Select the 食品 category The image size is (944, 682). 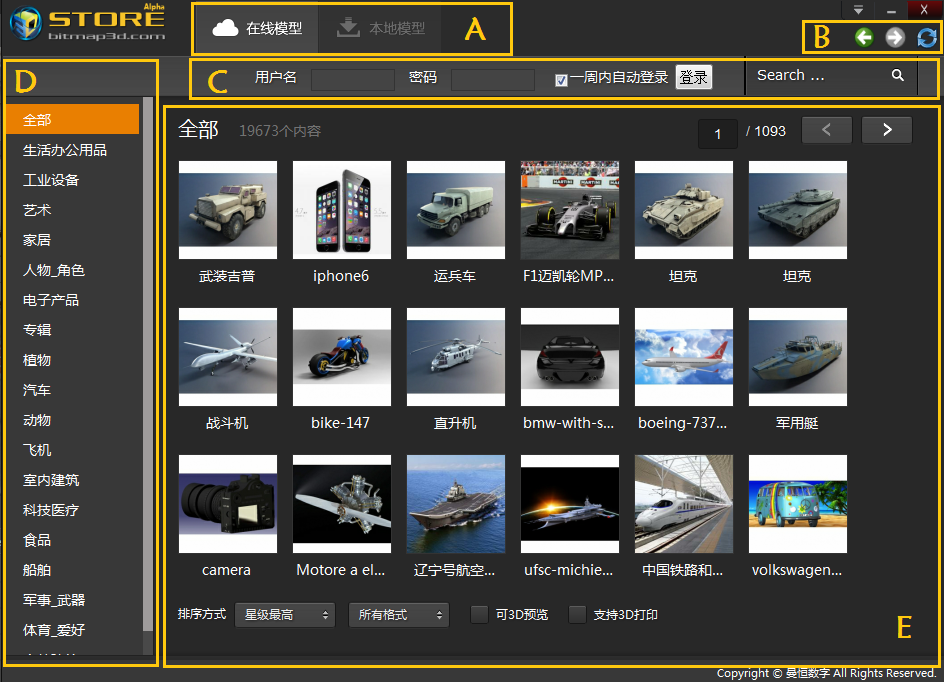[72, 540]
